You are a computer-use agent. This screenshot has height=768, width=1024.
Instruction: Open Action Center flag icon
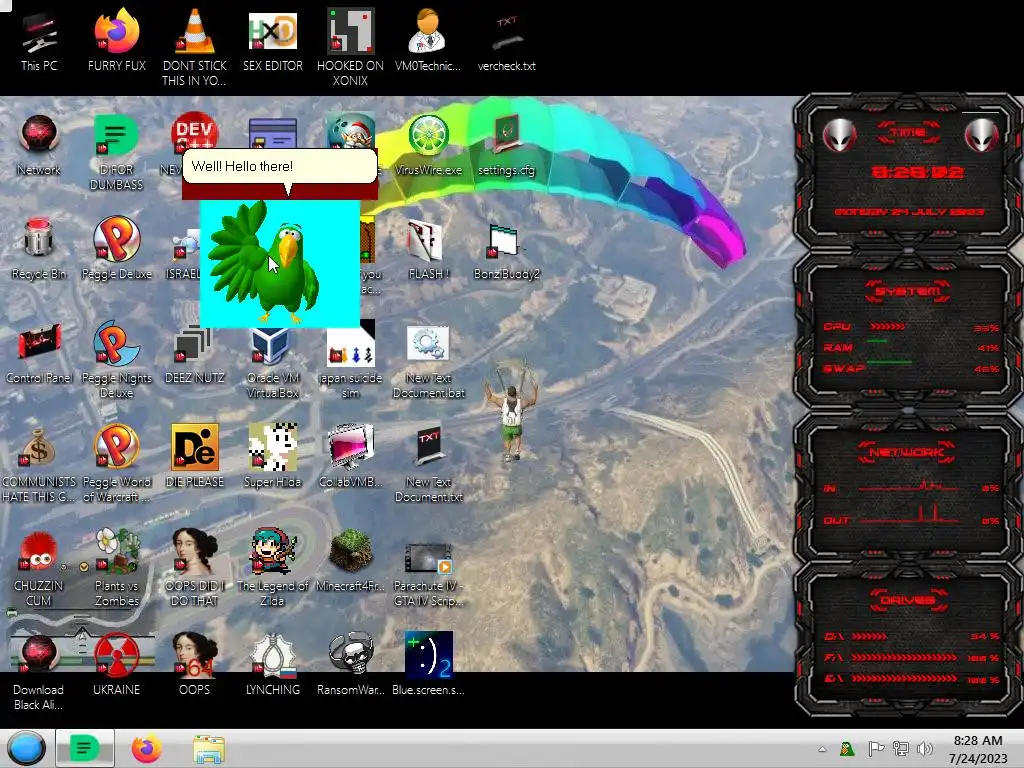pyautogui.click(x=875, y=748)
